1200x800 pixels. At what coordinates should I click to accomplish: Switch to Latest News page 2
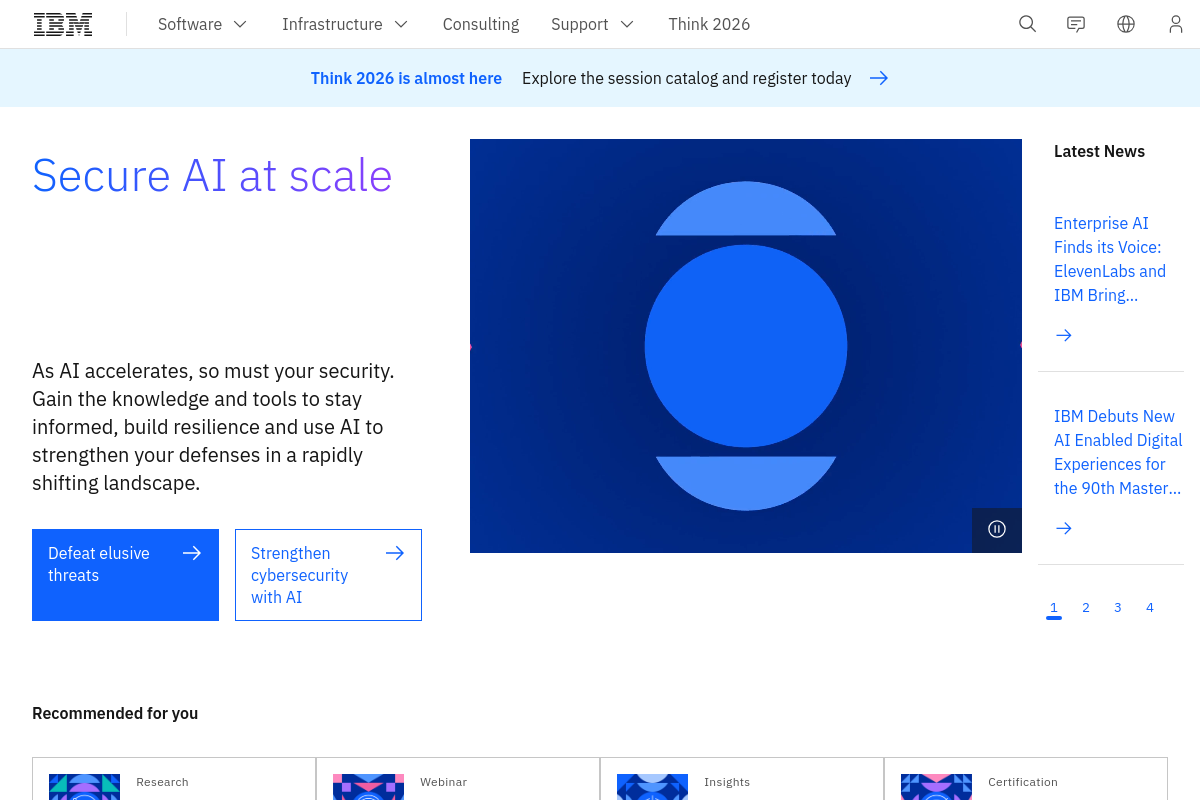click(1086, 607)
